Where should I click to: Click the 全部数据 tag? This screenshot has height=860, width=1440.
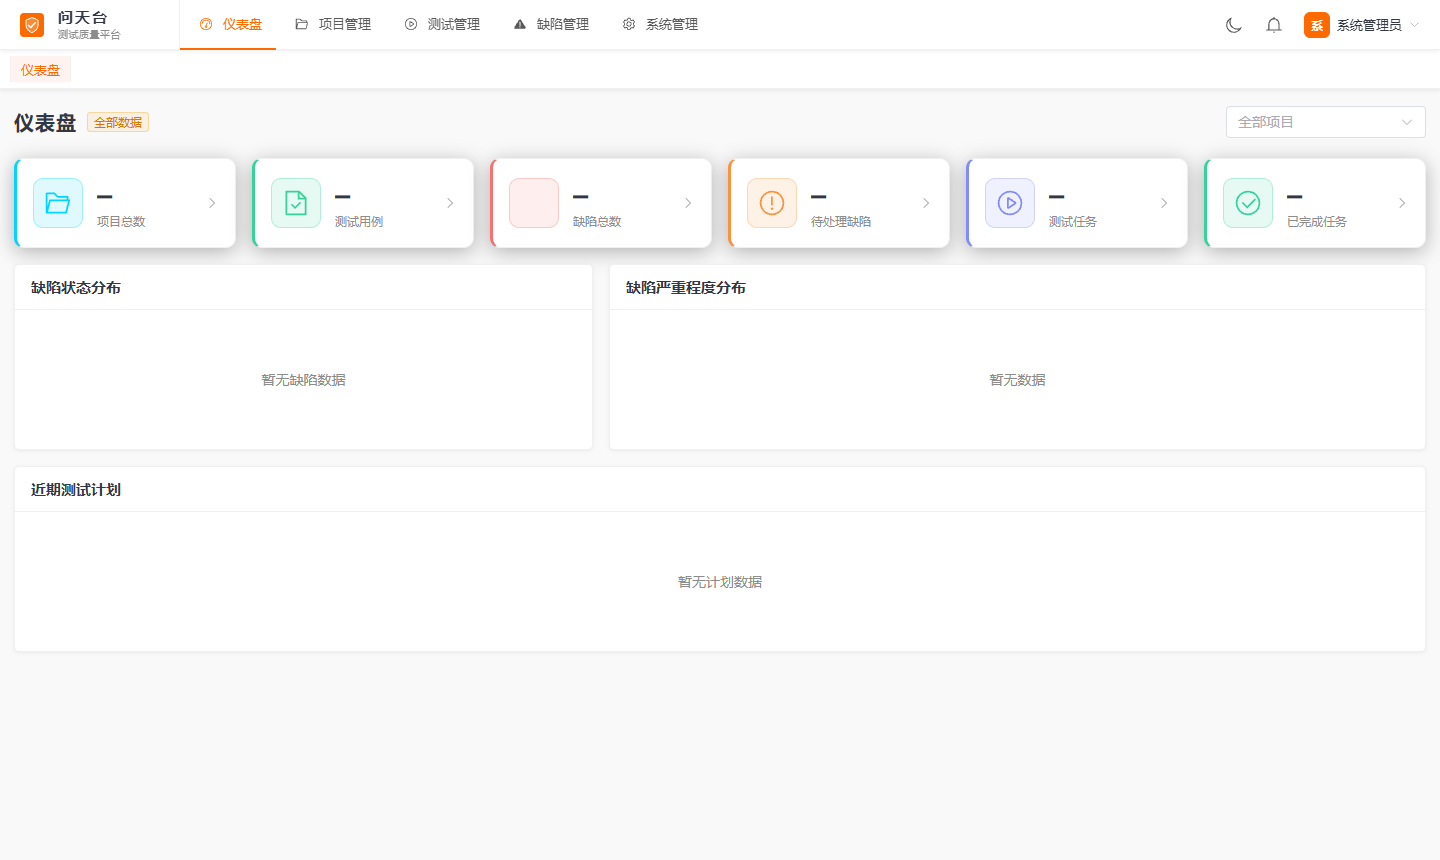(x=118, y=122)
